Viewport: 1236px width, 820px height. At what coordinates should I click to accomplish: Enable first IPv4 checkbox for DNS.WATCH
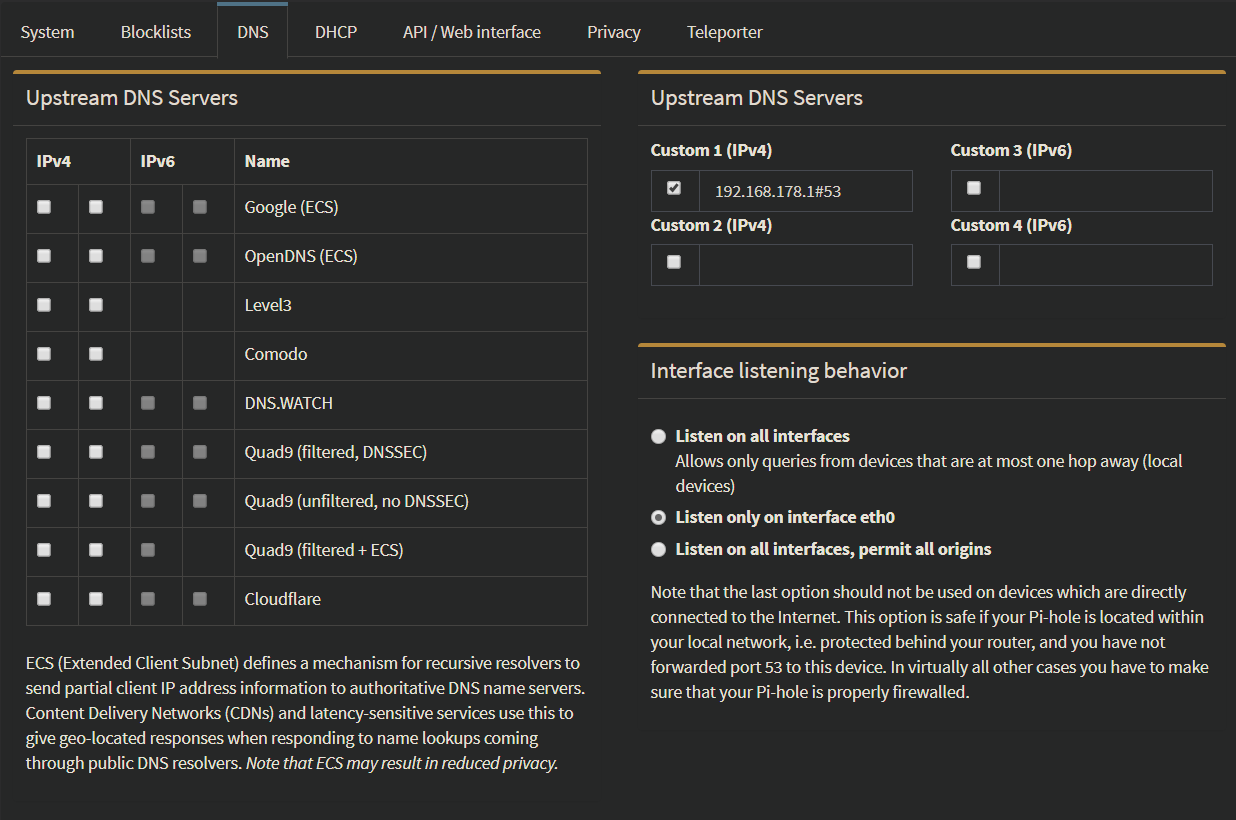pos(44,403)
